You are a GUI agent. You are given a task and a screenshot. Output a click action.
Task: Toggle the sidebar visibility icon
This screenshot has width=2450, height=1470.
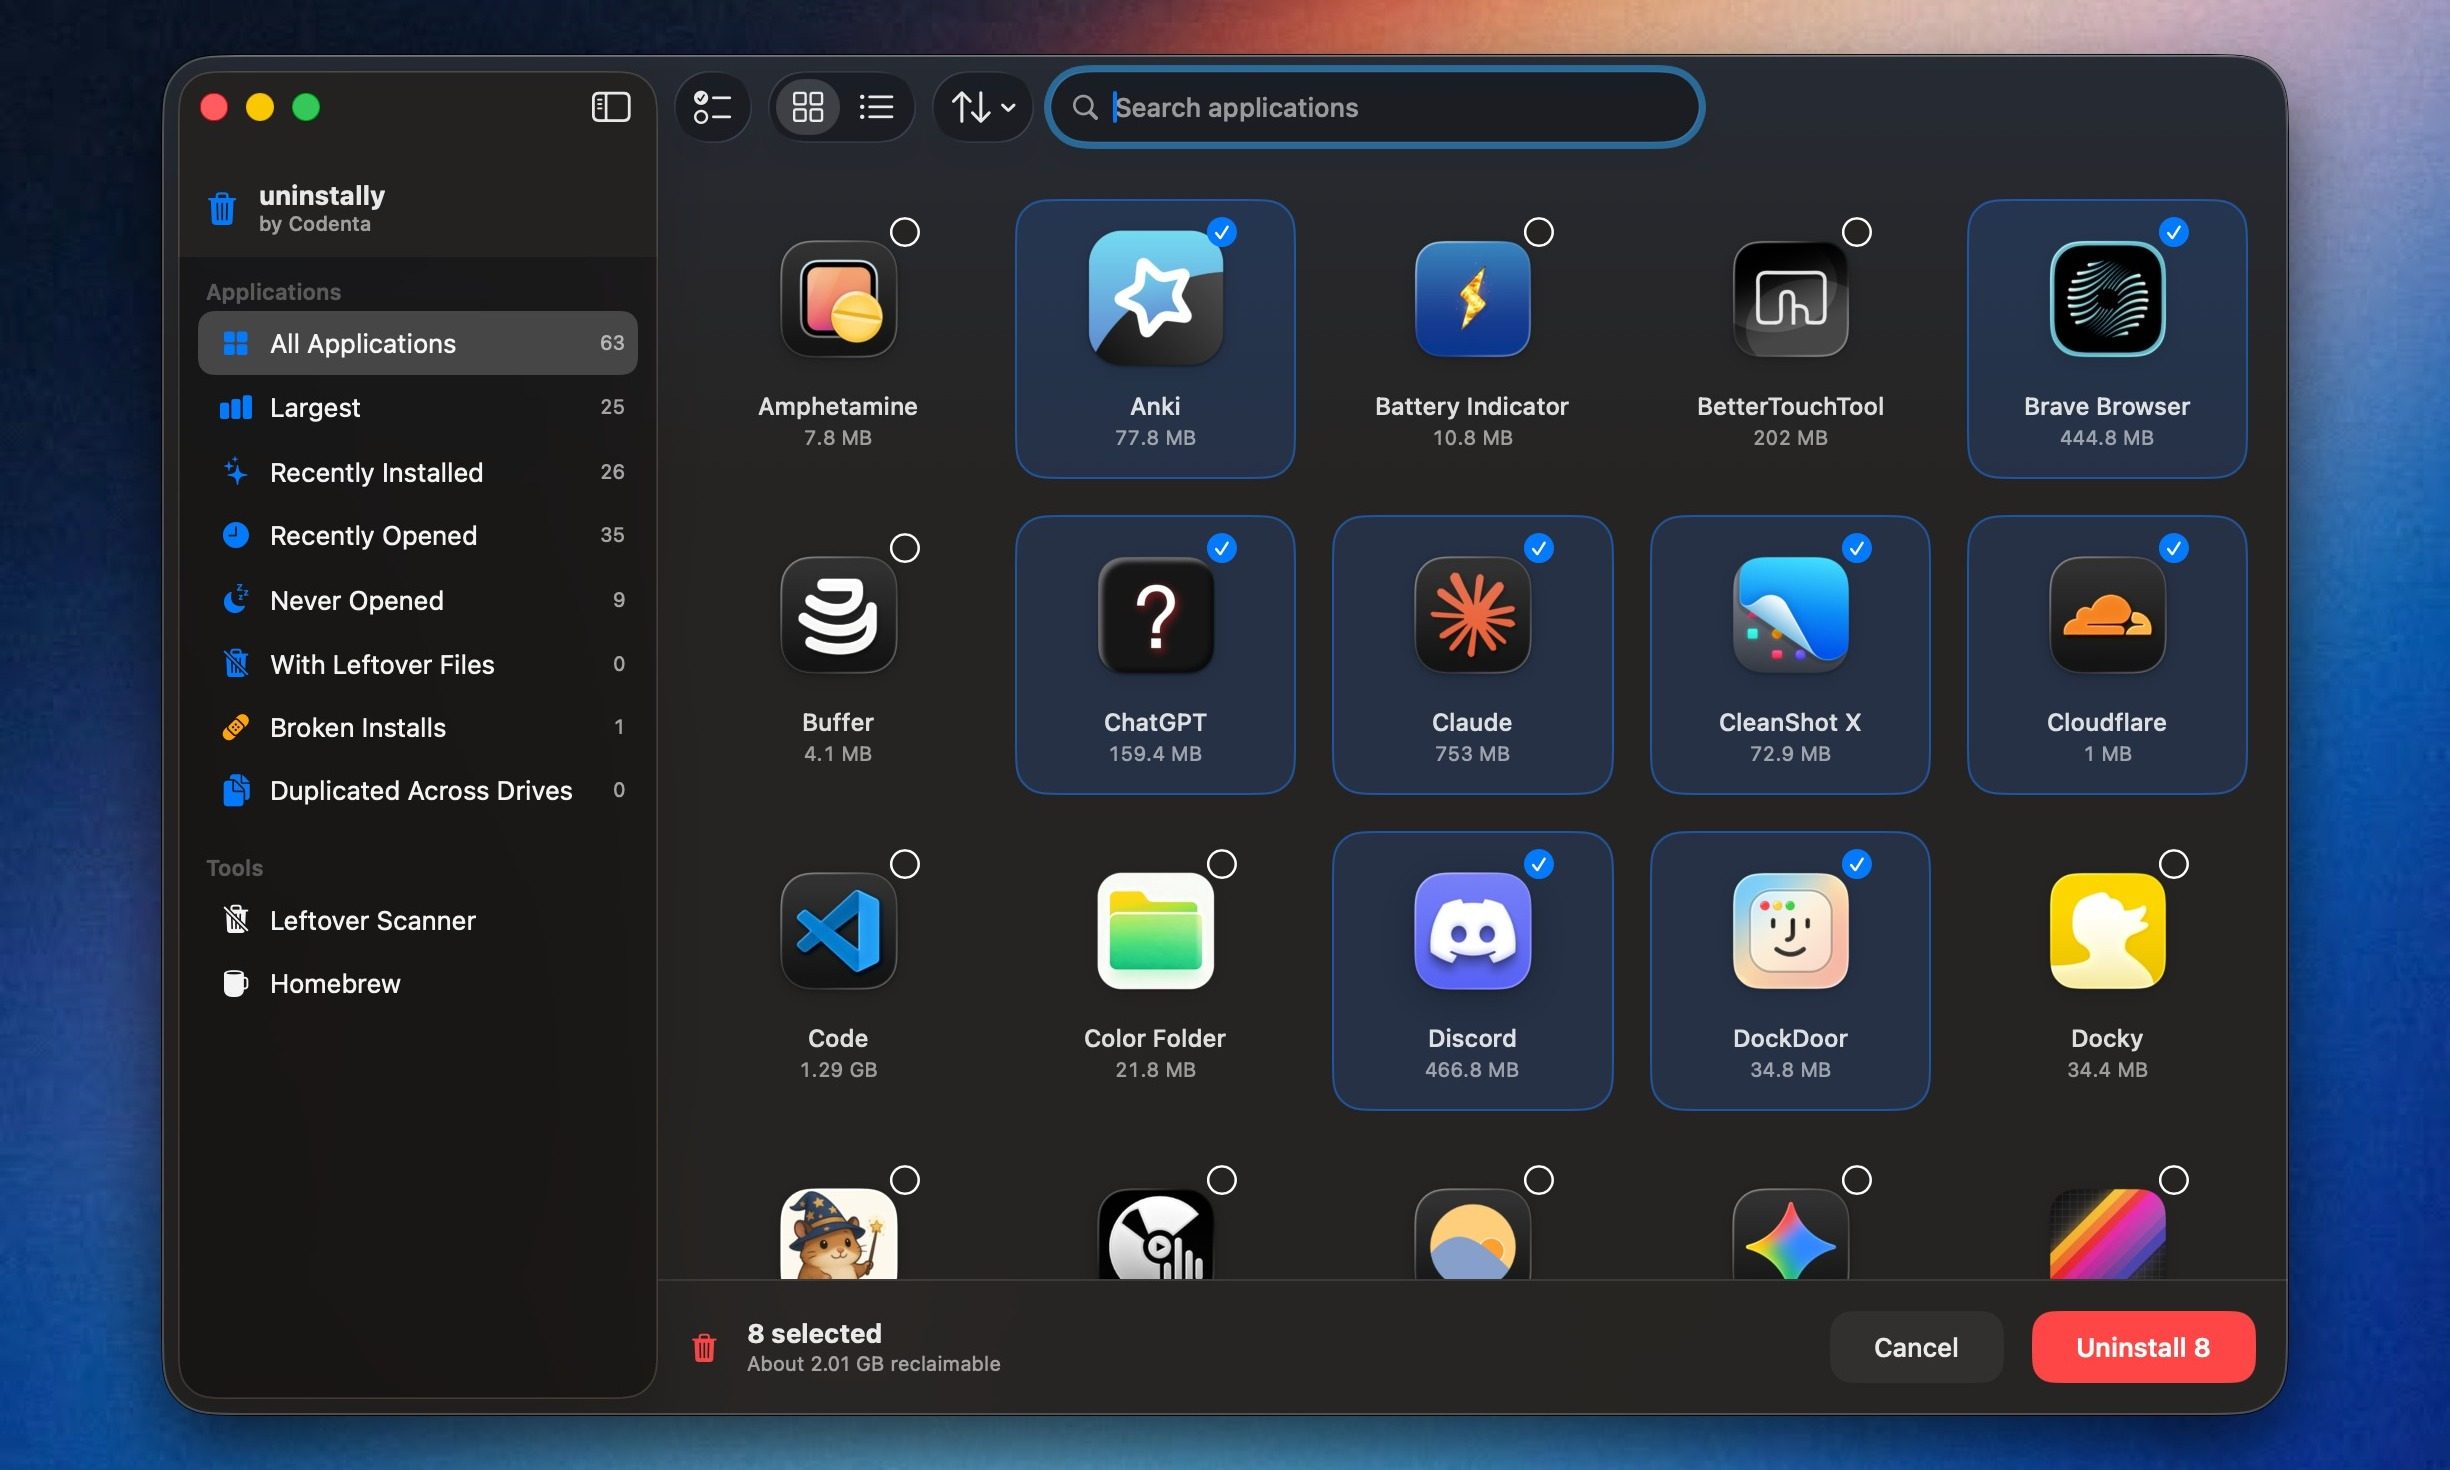coord(611,107)
